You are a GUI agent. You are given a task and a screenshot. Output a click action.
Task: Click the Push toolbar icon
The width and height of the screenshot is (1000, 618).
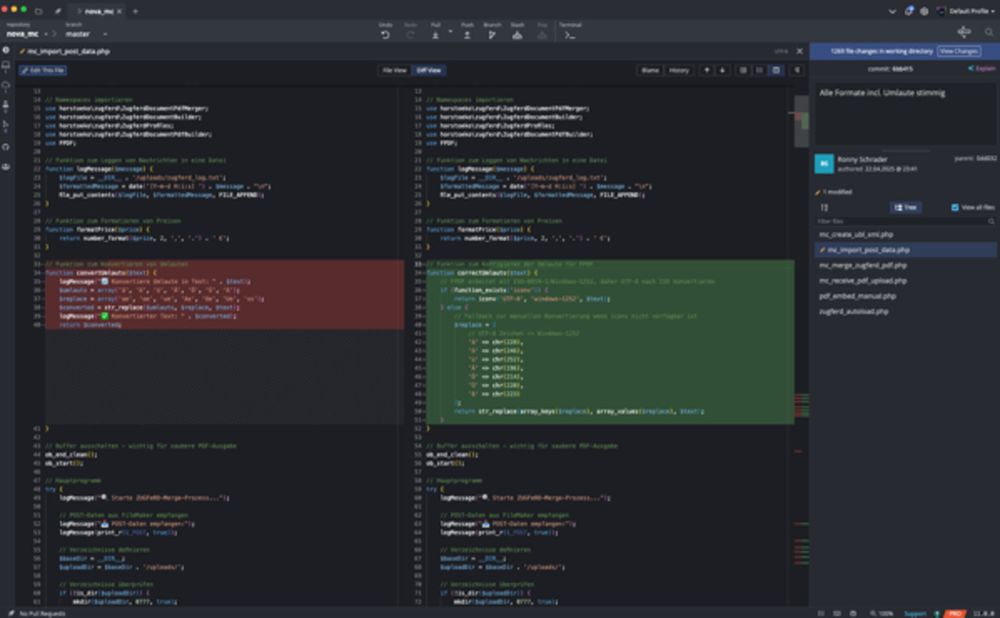coord(467,34)
